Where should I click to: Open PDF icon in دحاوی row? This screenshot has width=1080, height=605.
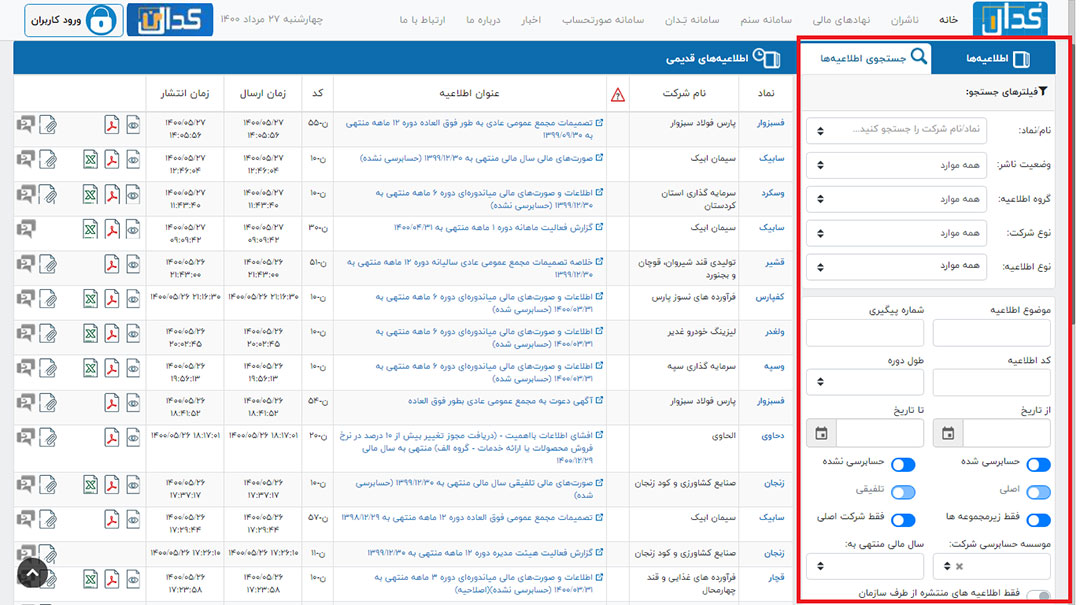click(112, 438)
